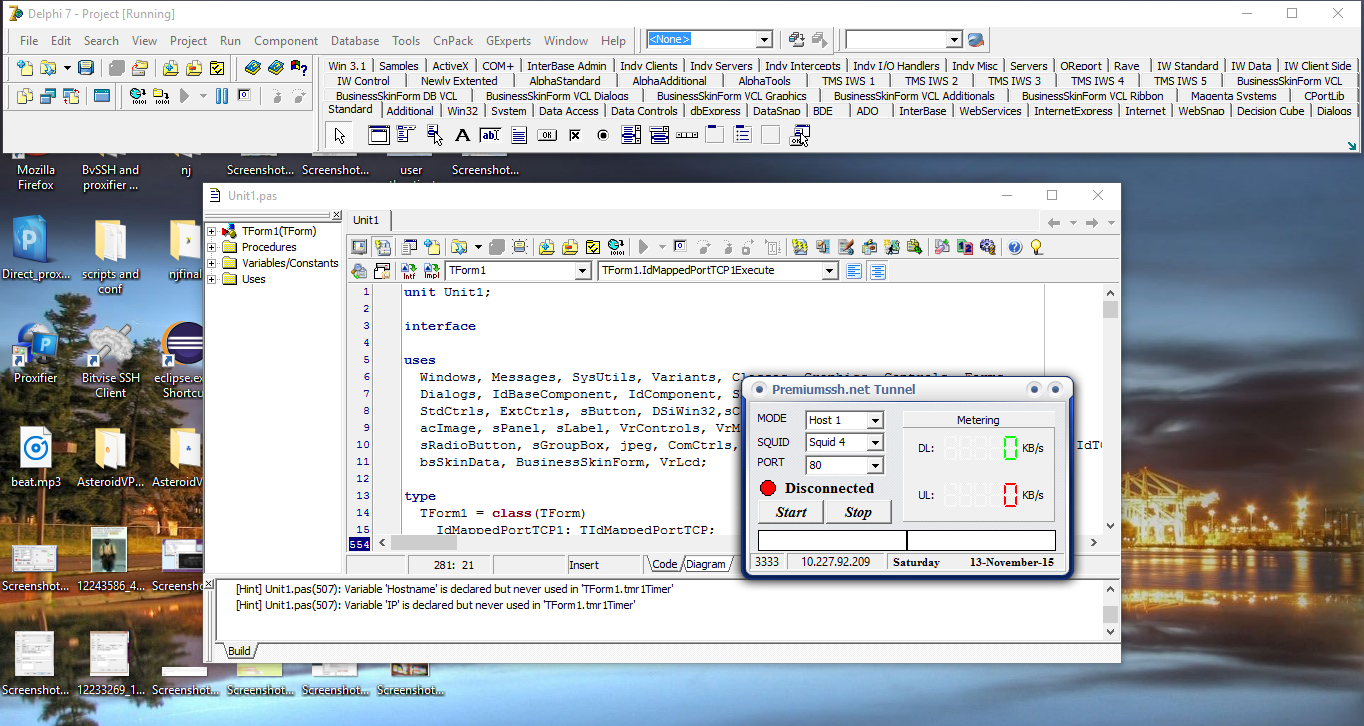Click the code editor vertical scrollbar
The height and width of the screenshot is (726, 1364).
1110,408
